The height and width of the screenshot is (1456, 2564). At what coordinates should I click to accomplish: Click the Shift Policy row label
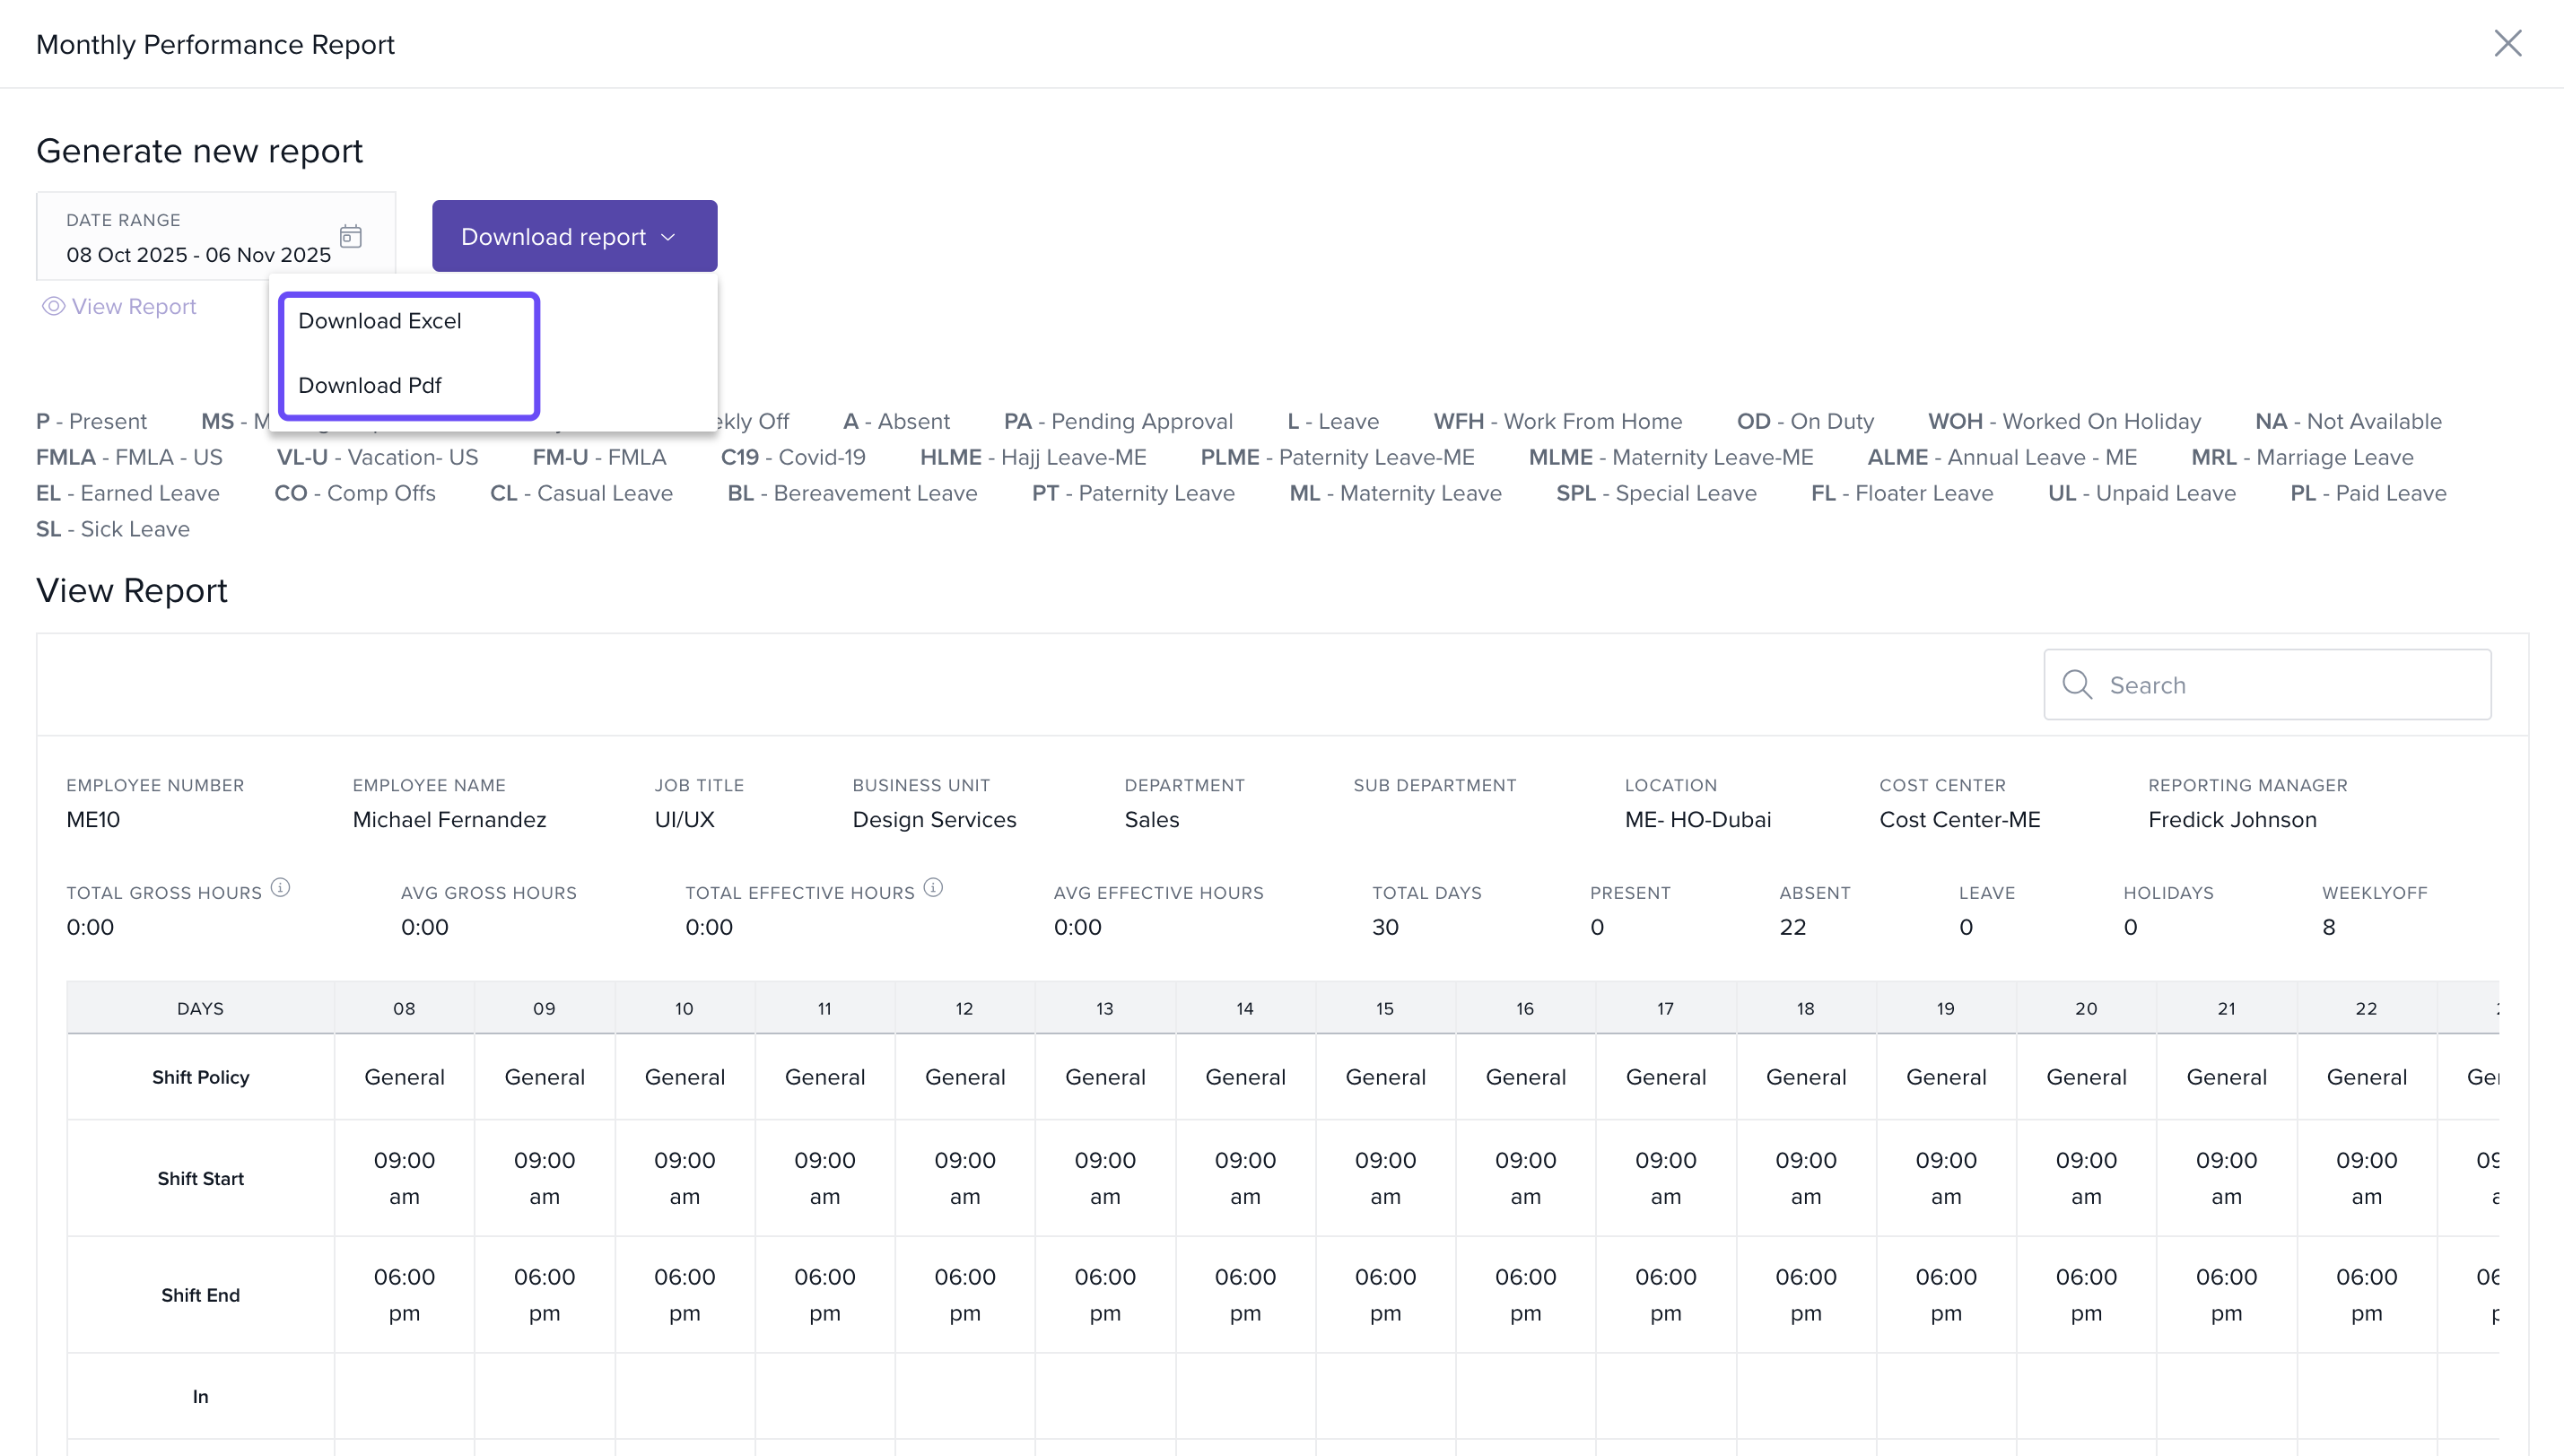click(x=200, y=1077)
